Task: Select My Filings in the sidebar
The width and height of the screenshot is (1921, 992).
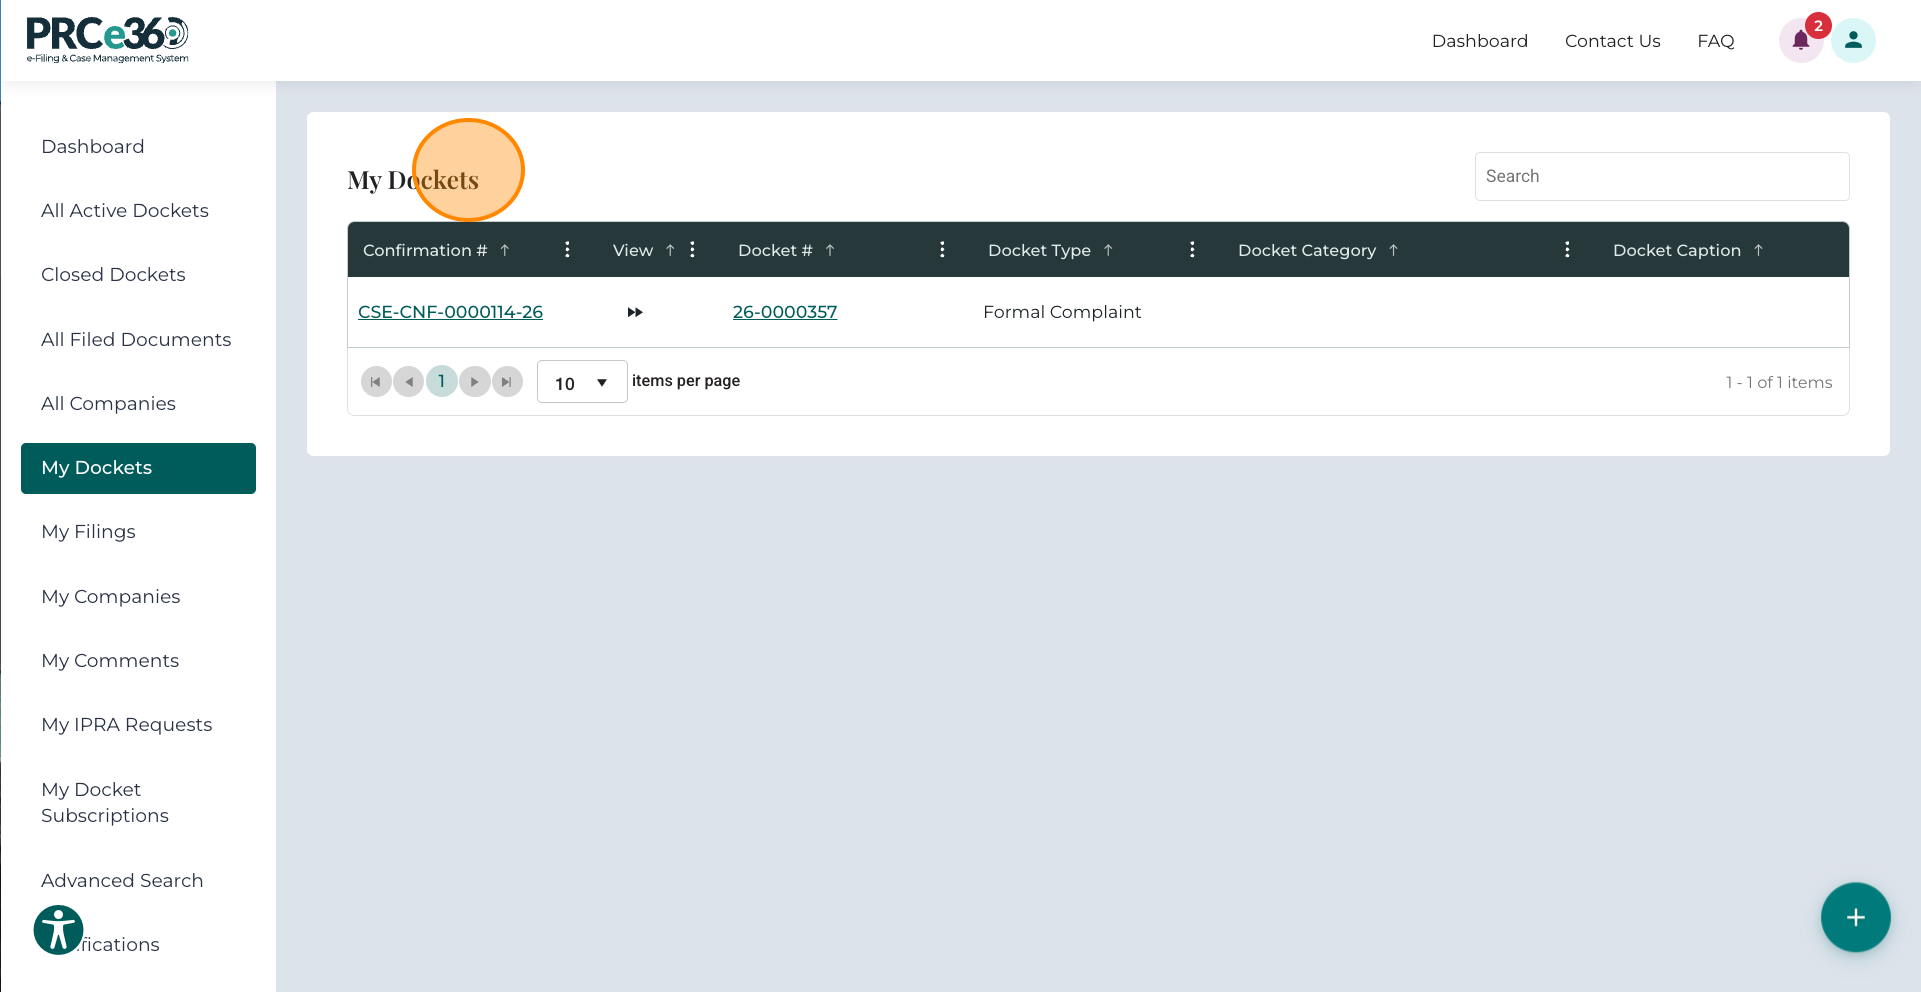Action: [88, 531]
